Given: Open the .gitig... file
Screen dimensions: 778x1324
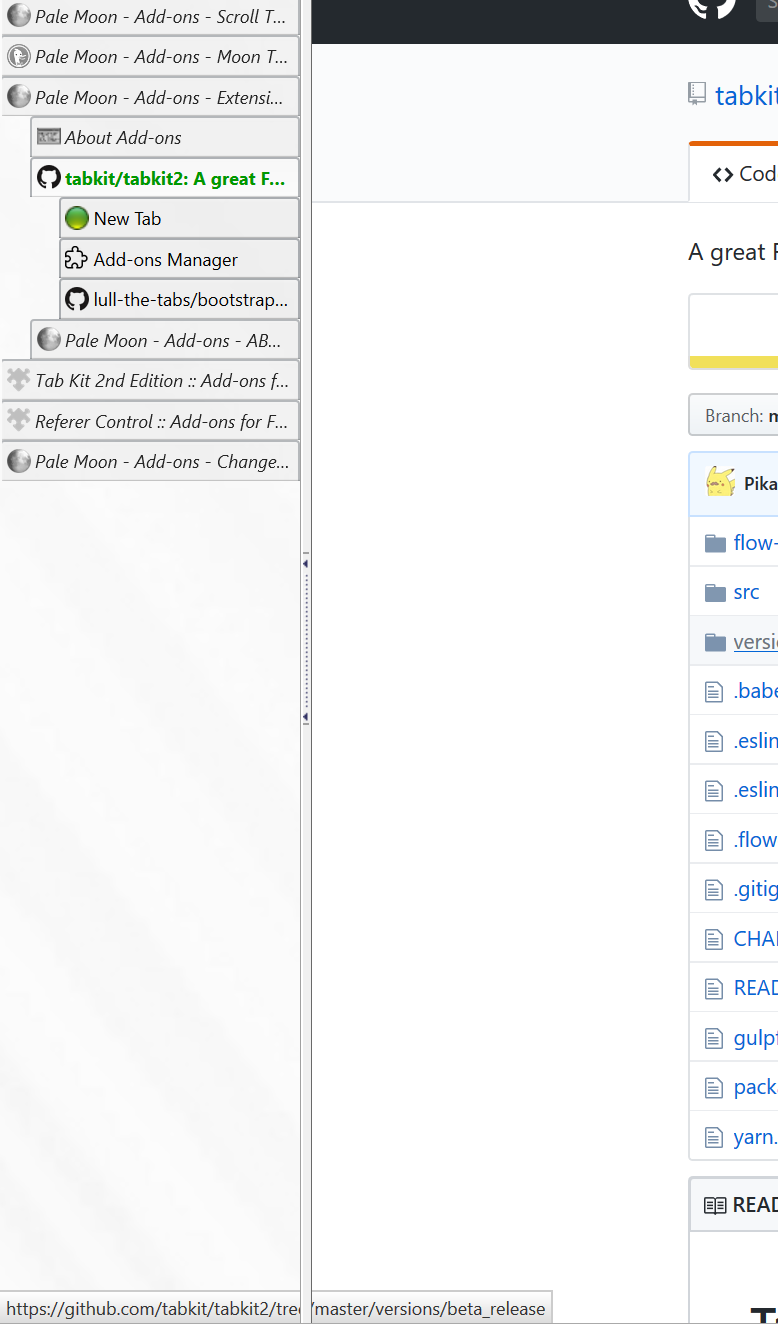Looking at the screenshot, I should click(755, 889).
